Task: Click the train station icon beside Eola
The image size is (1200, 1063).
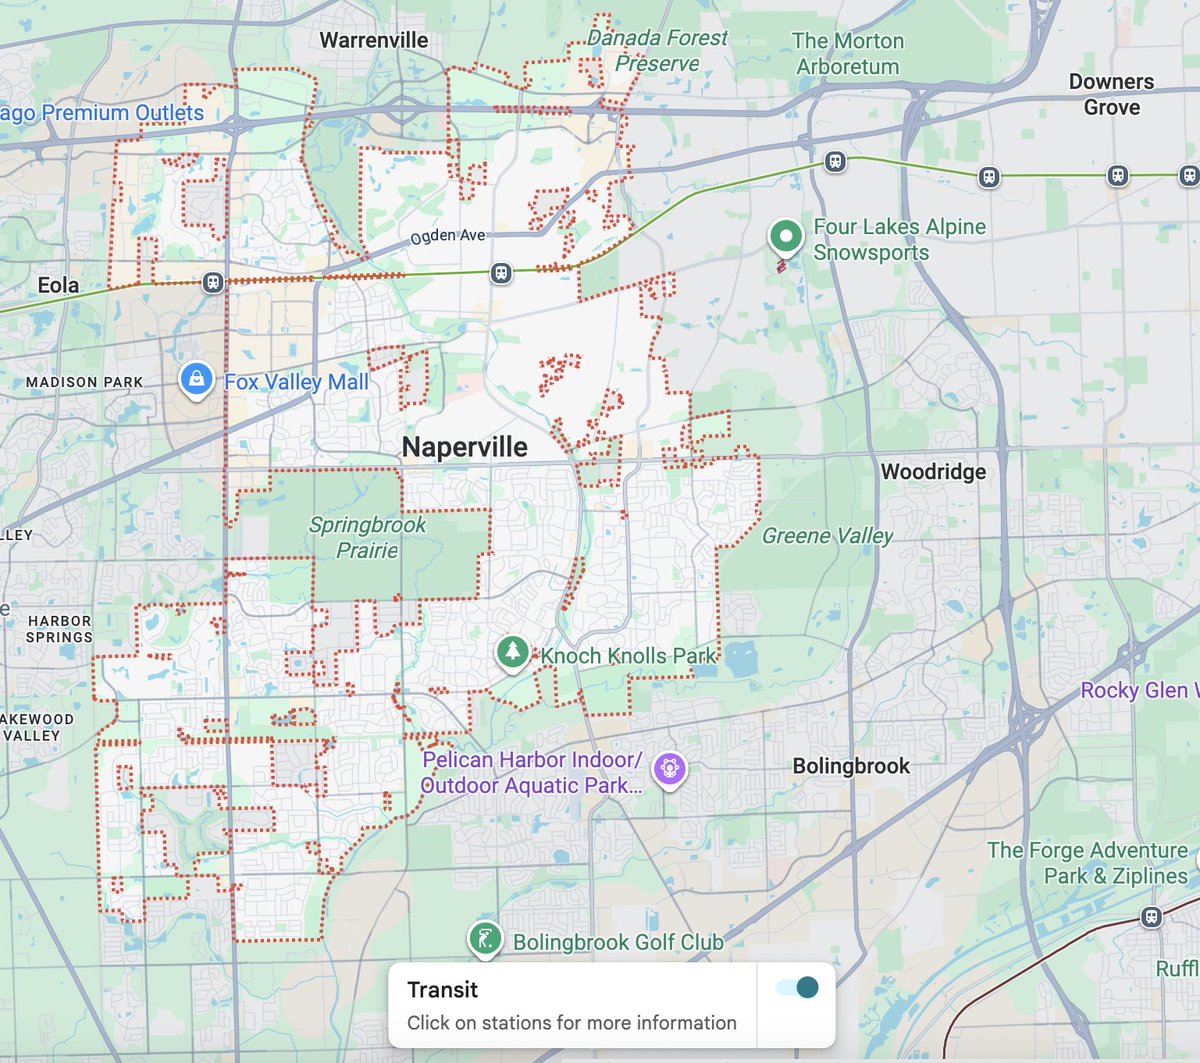Action: coord(212,282)
